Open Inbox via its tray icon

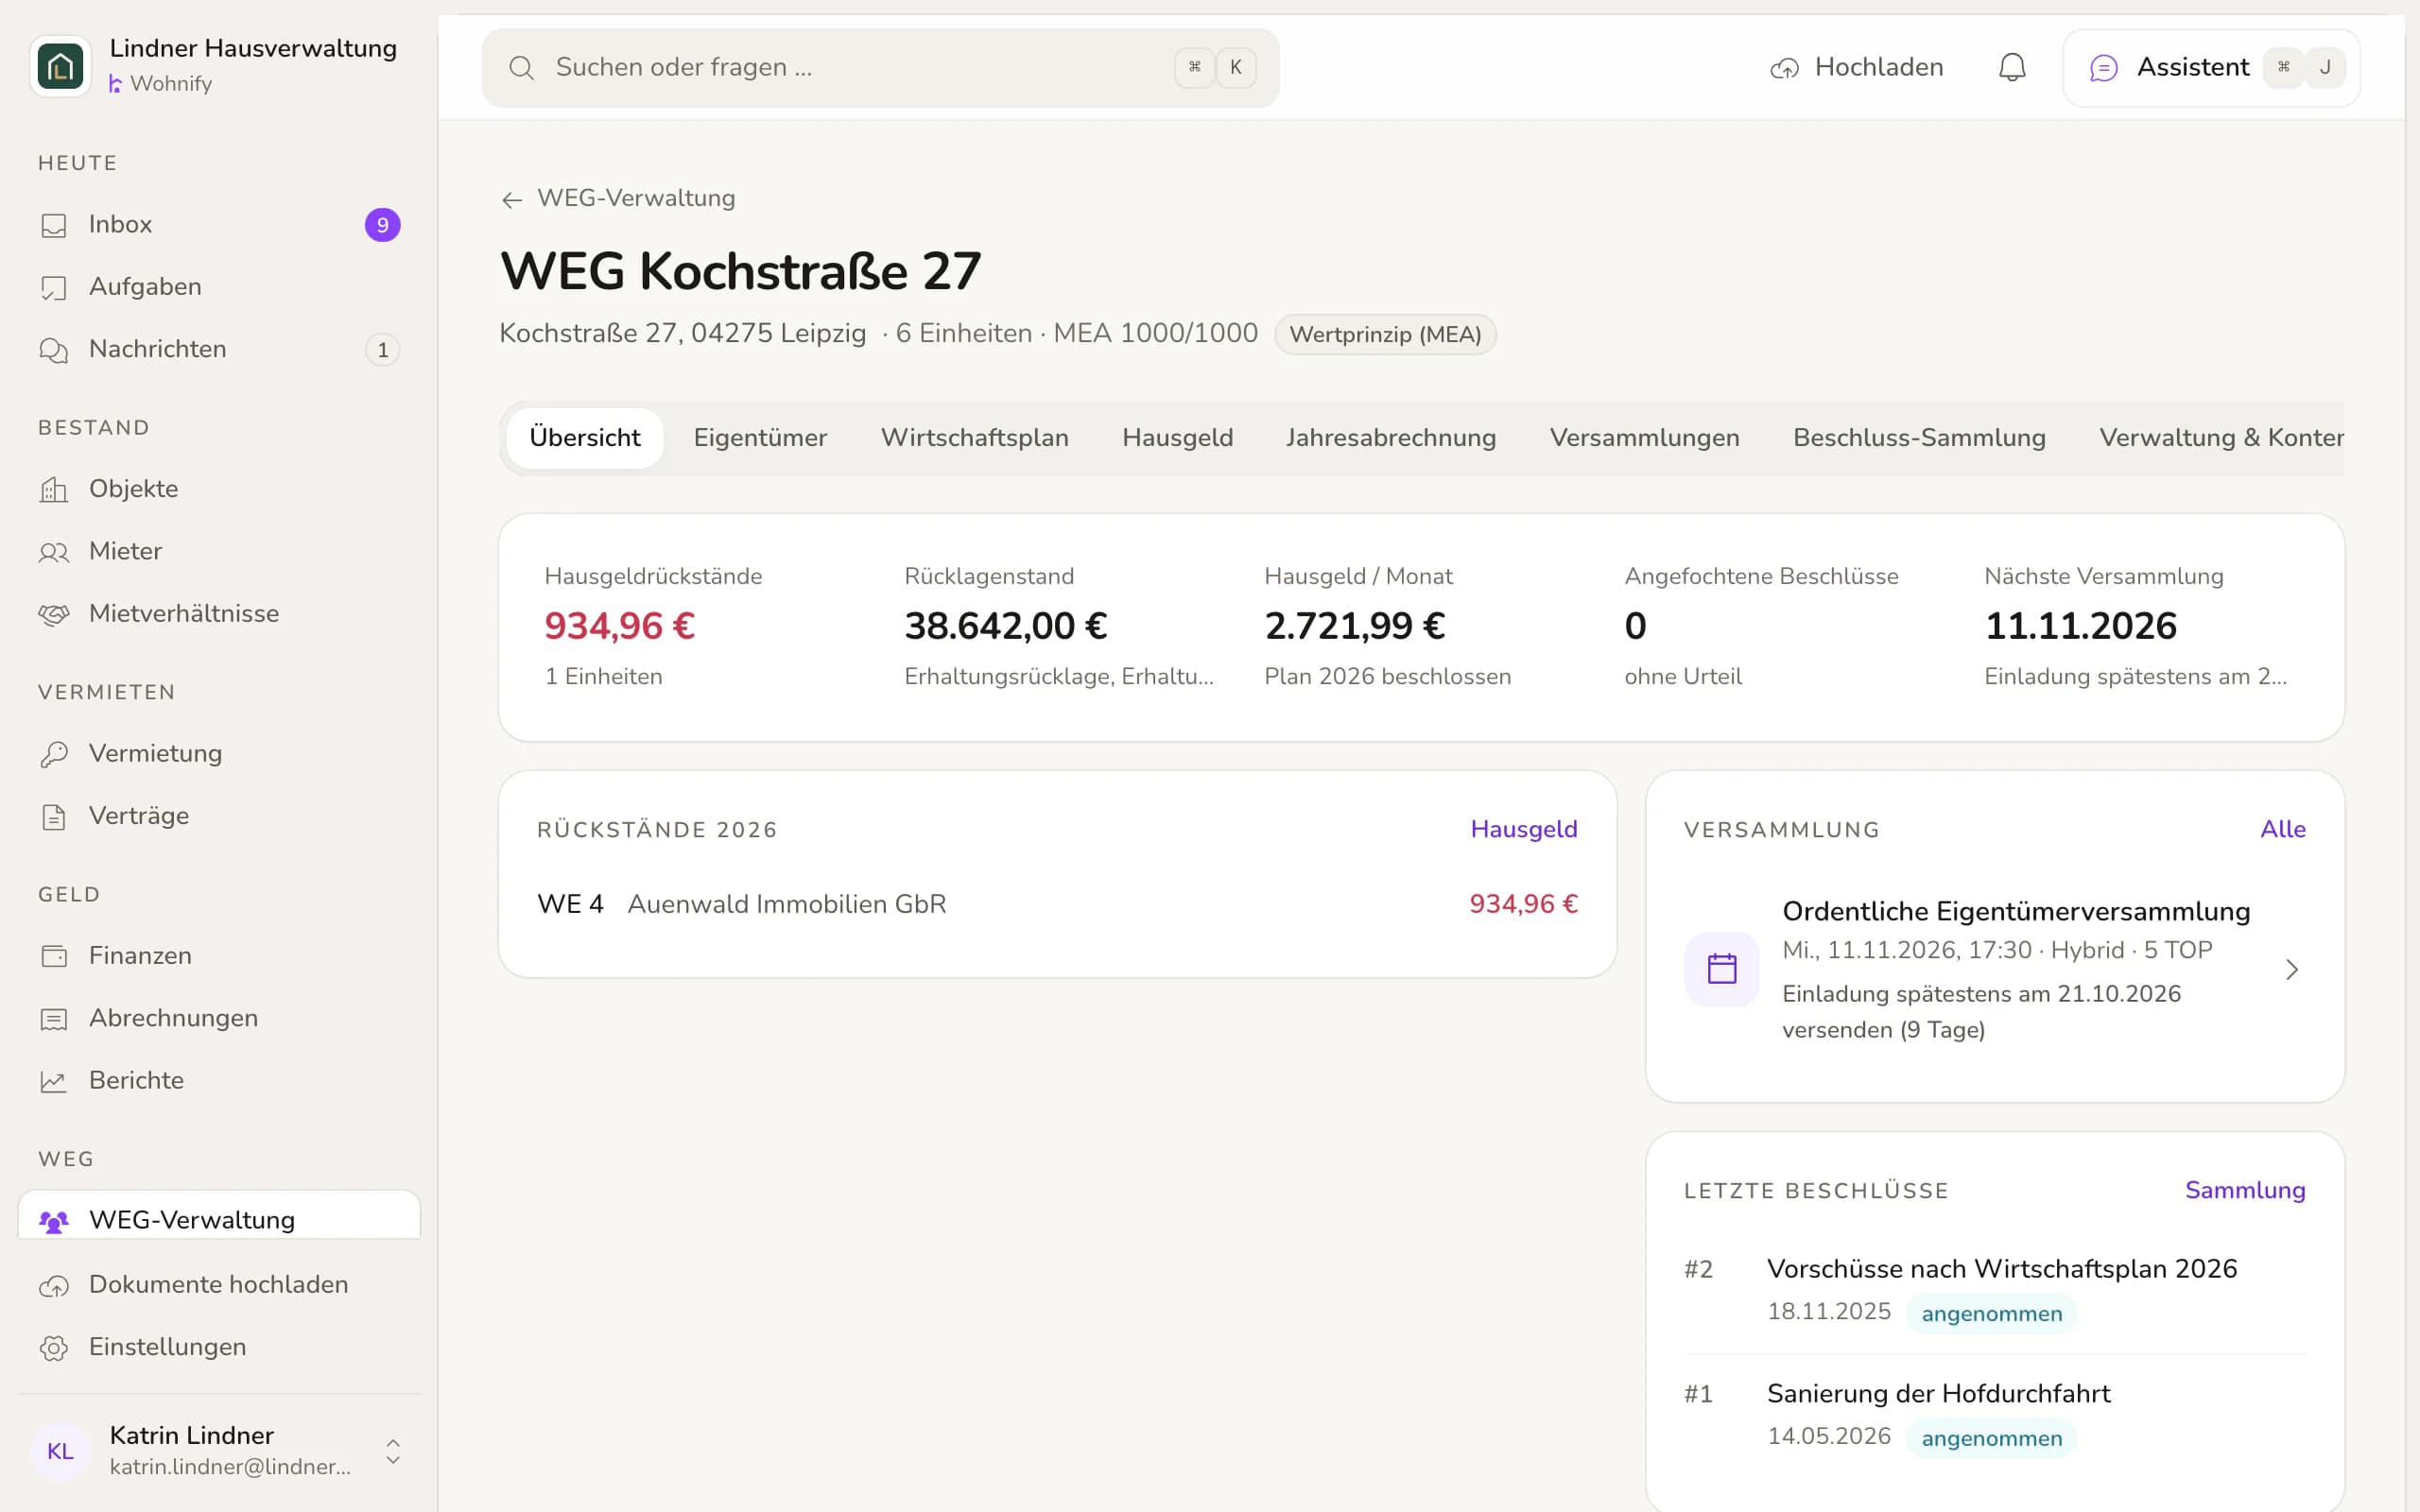click(54, 225)
